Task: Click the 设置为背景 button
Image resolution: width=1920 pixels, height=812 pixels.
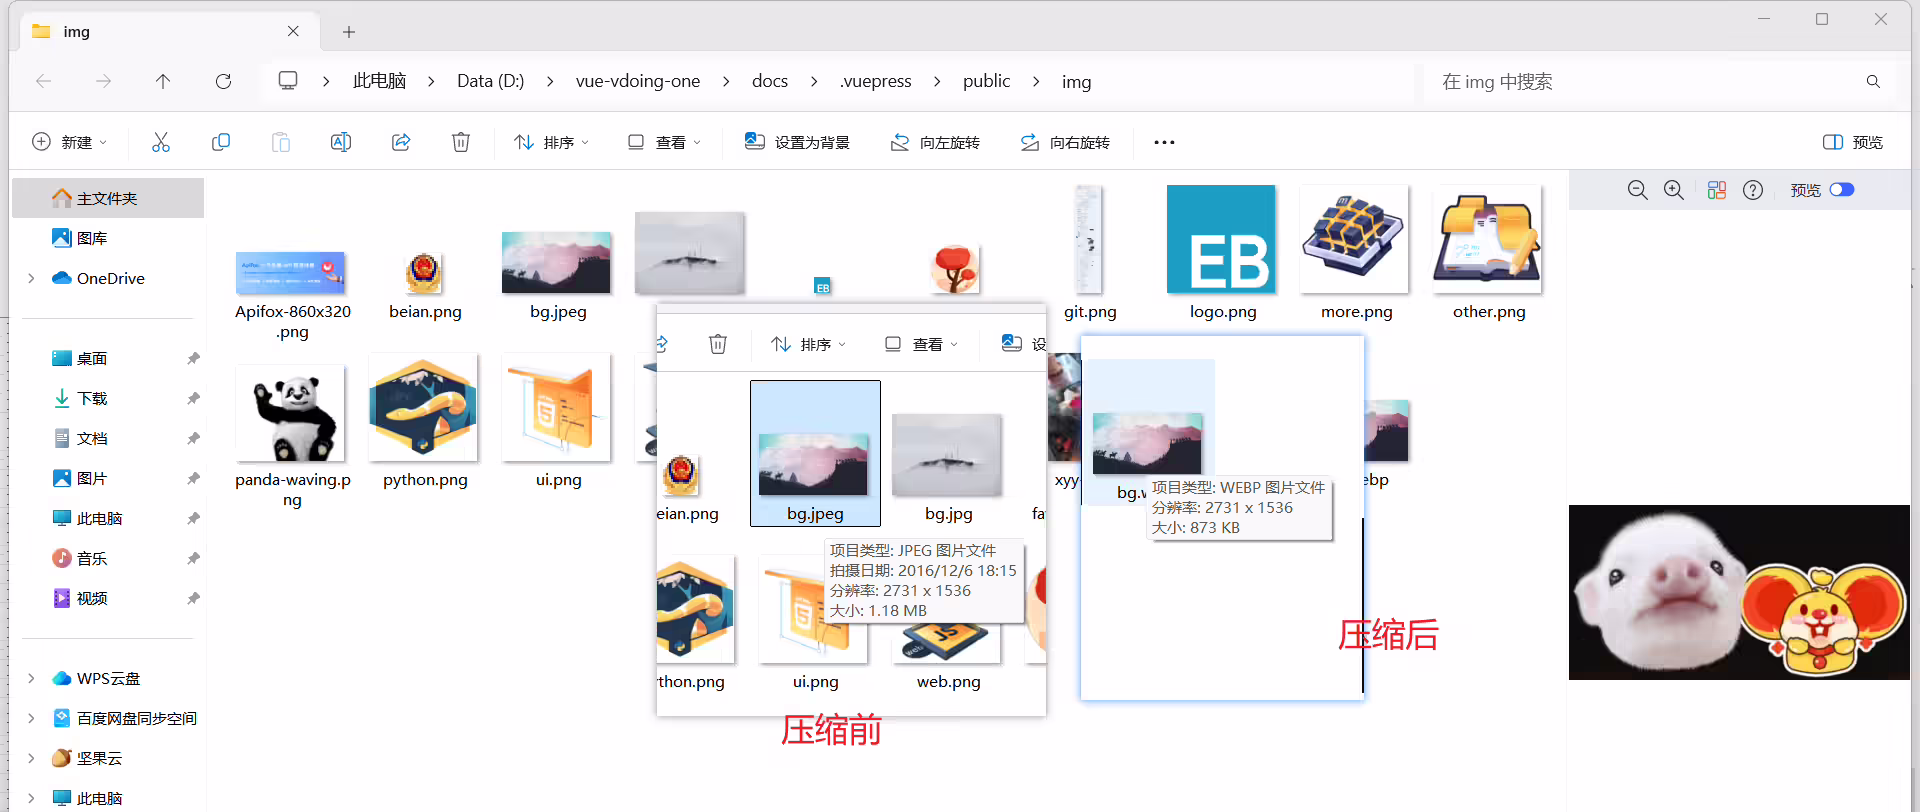Action: 797,142
